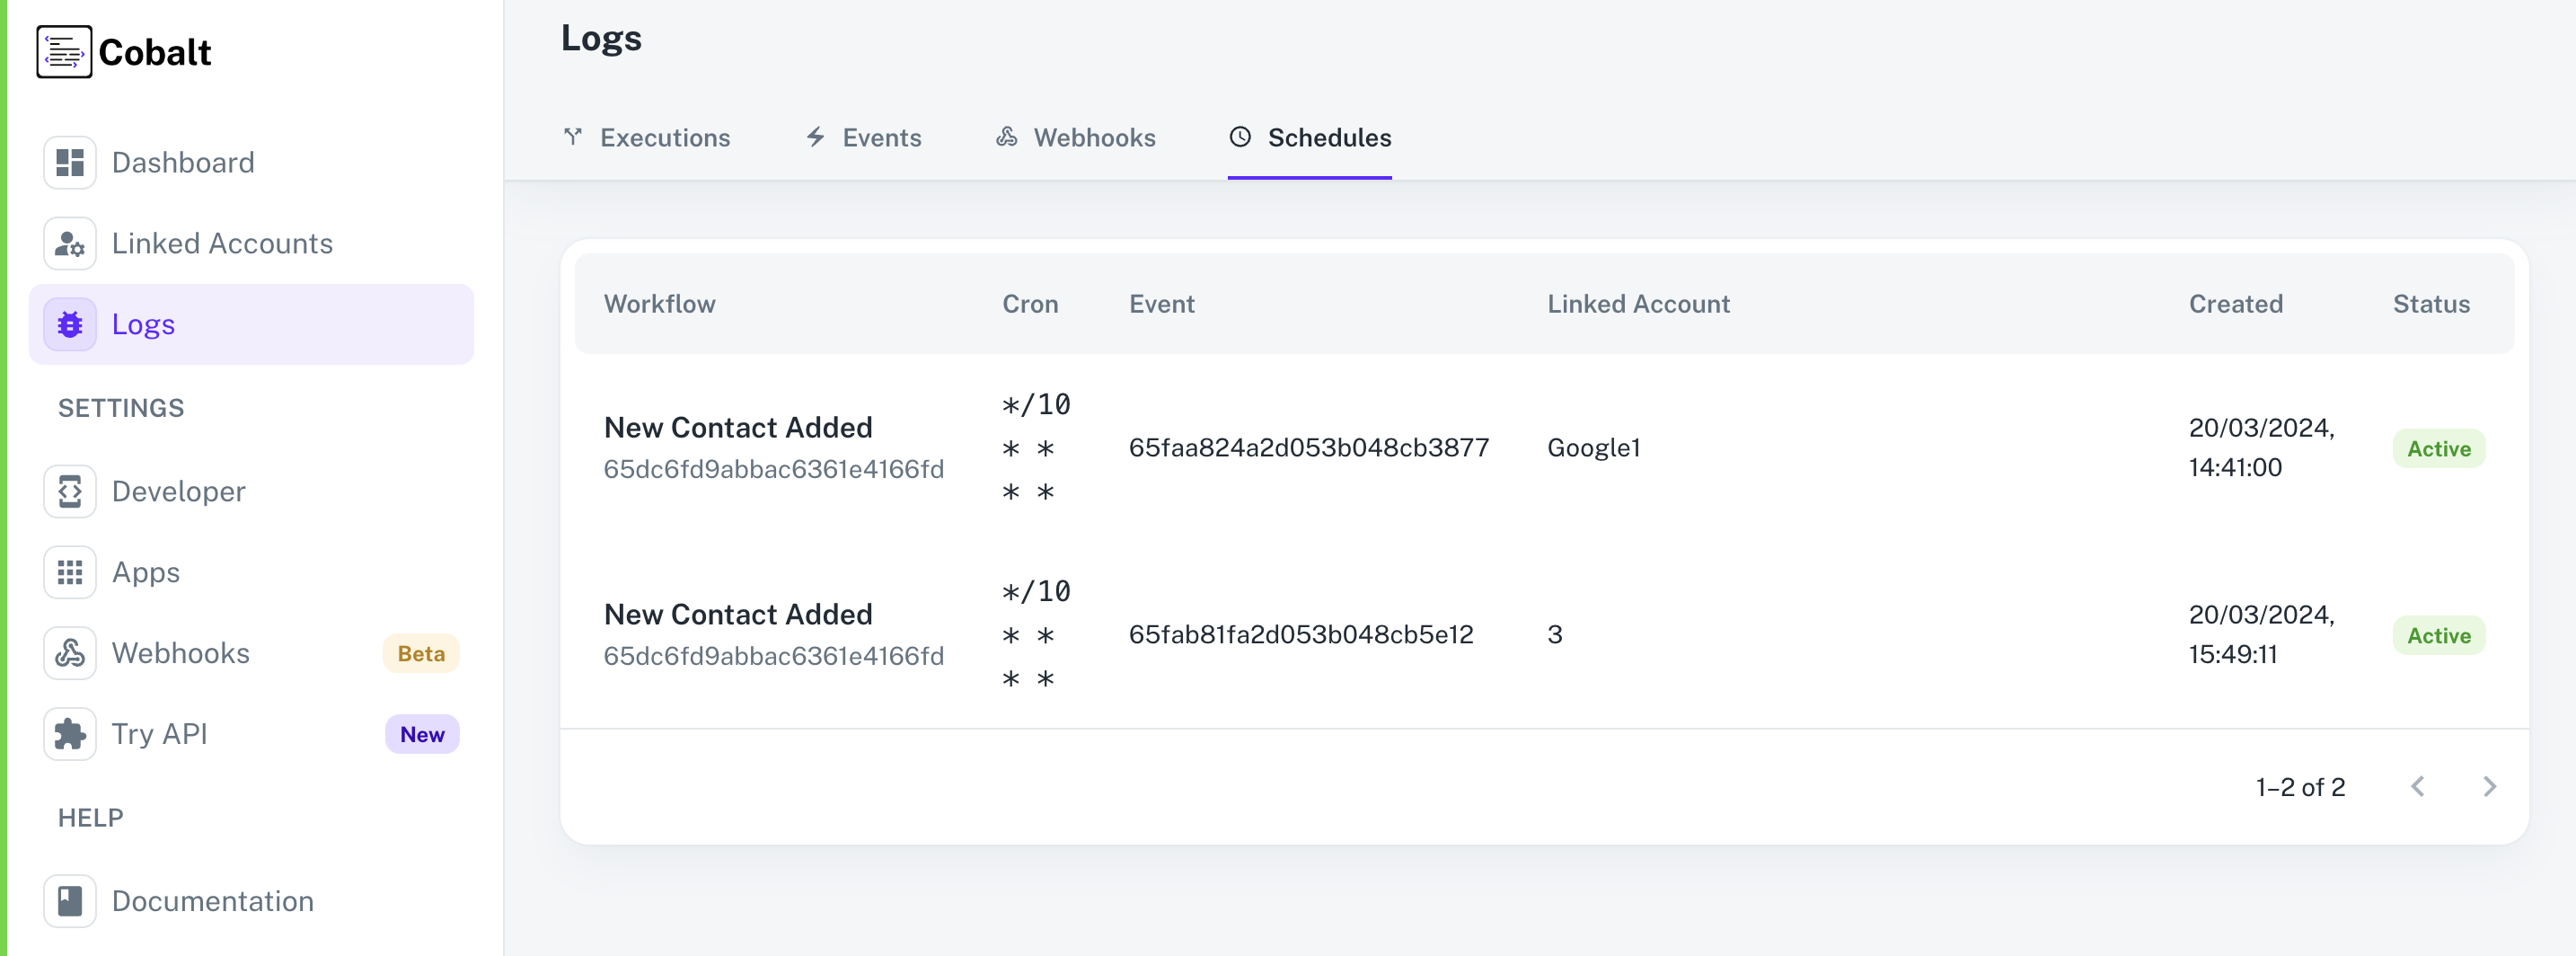Viewport: 2576px width, 956px height.
Task: Click the Documentation book icon
Action: tap(69, 901)
